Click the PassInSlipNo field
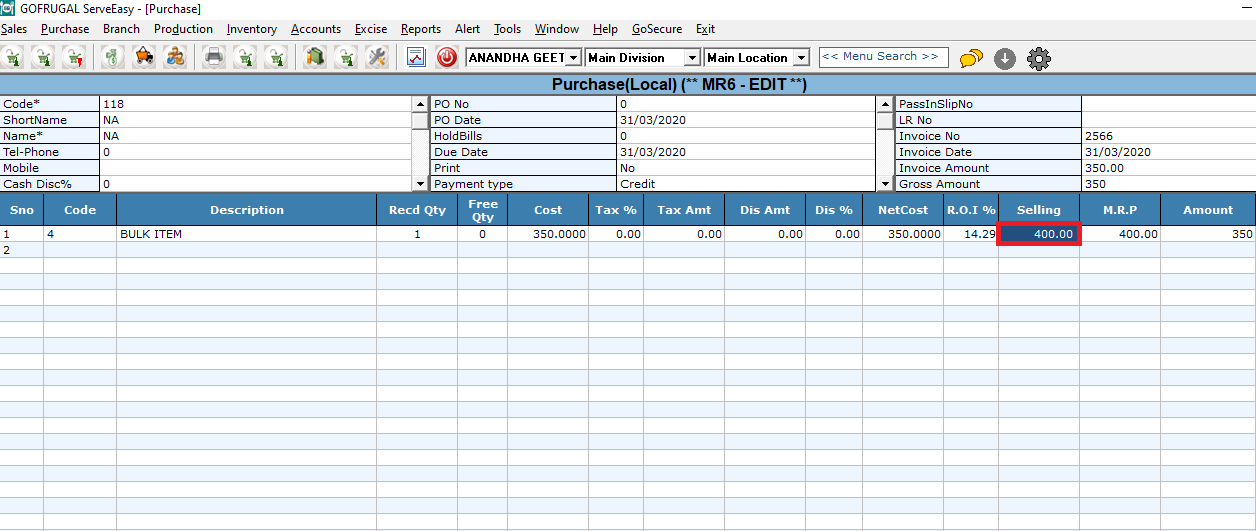Image resolution: width=1256 pixels, height=531 pixels. (x=1168, y=104)
